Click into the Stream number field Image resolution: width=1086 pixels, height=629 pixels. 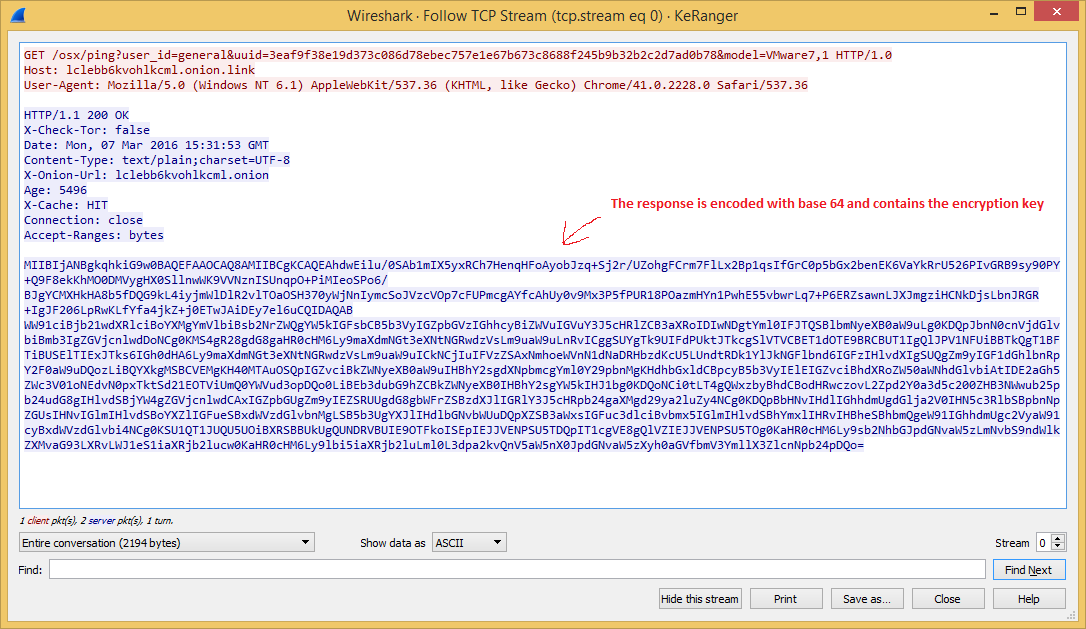click(1044, 542)
